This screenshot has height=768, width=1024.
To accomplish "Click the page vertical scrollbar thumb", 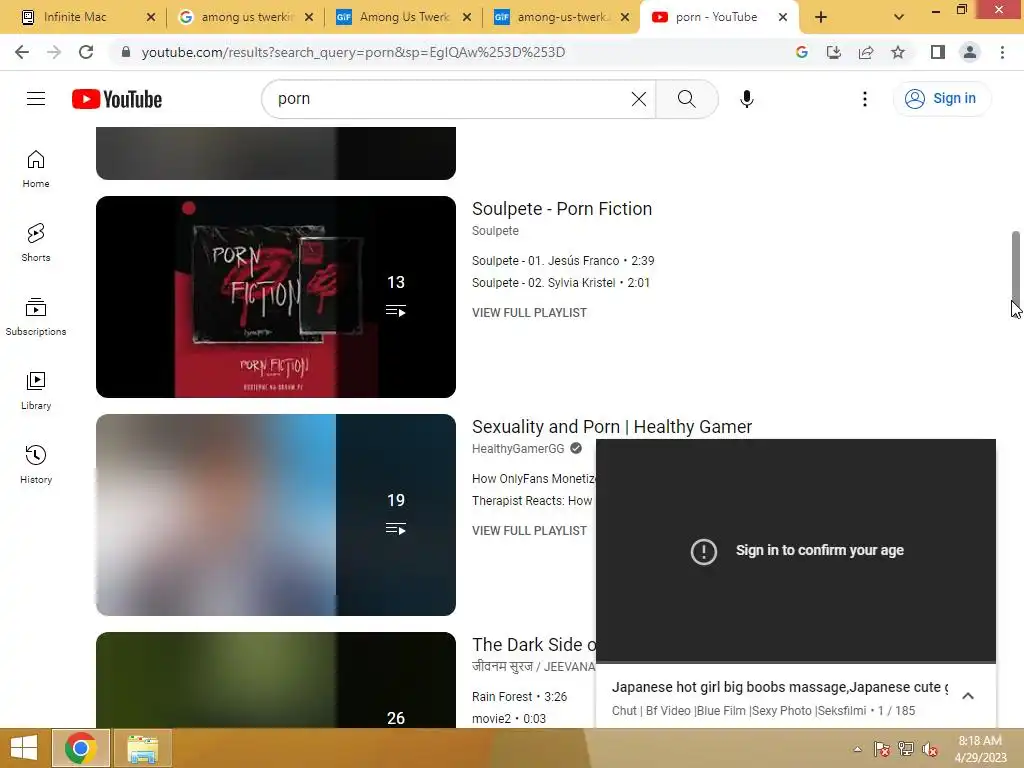I will [x=1016, y=266].
